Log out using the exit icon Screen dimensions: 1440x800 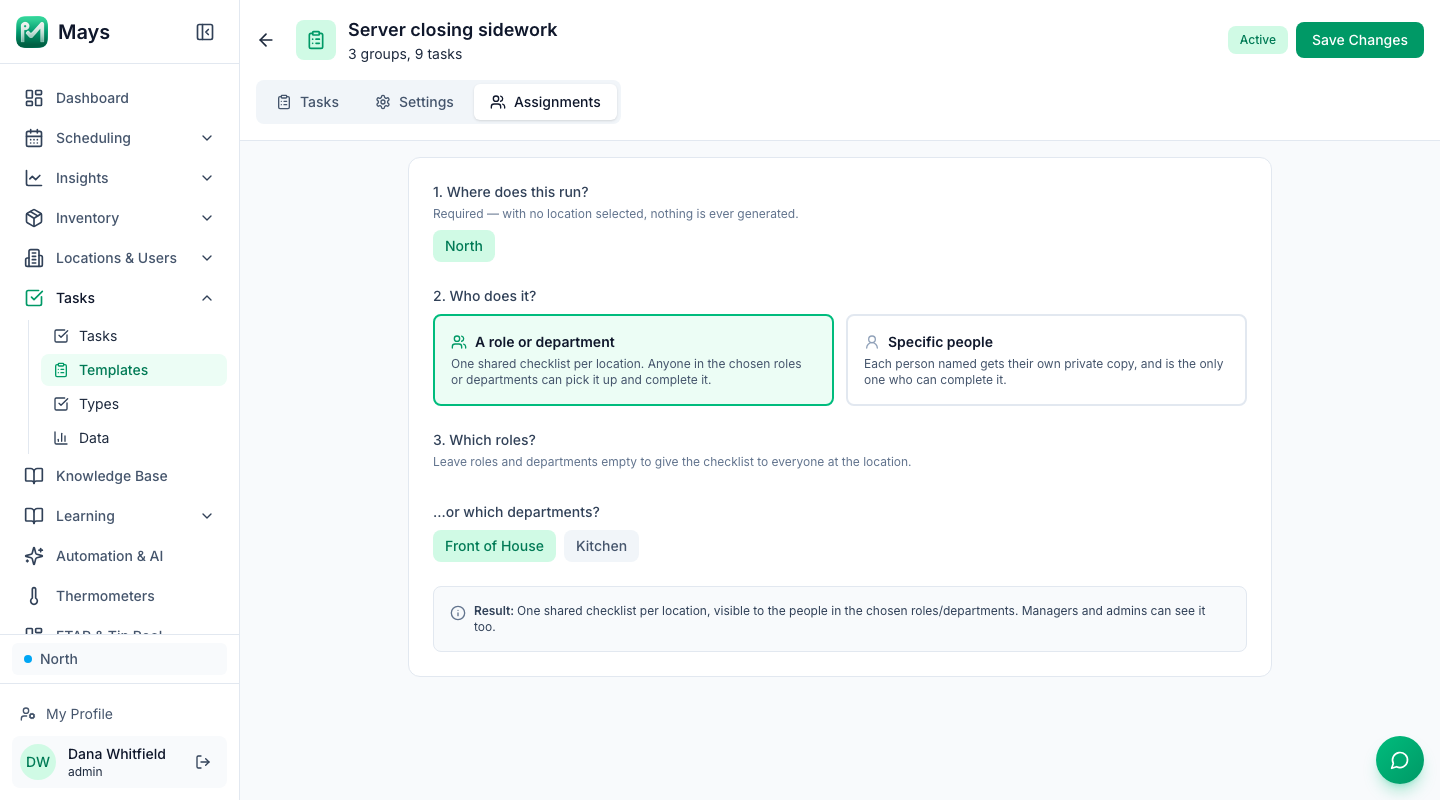tap(203, 762)
